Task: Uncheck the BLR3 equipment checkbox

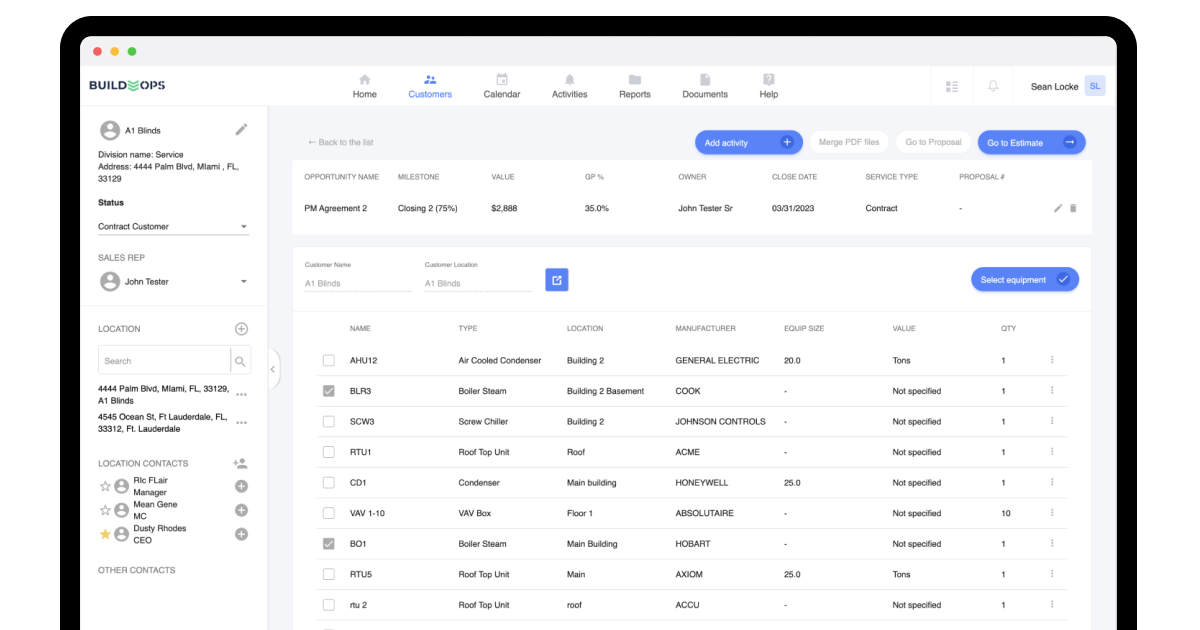Action: (329, 391)
